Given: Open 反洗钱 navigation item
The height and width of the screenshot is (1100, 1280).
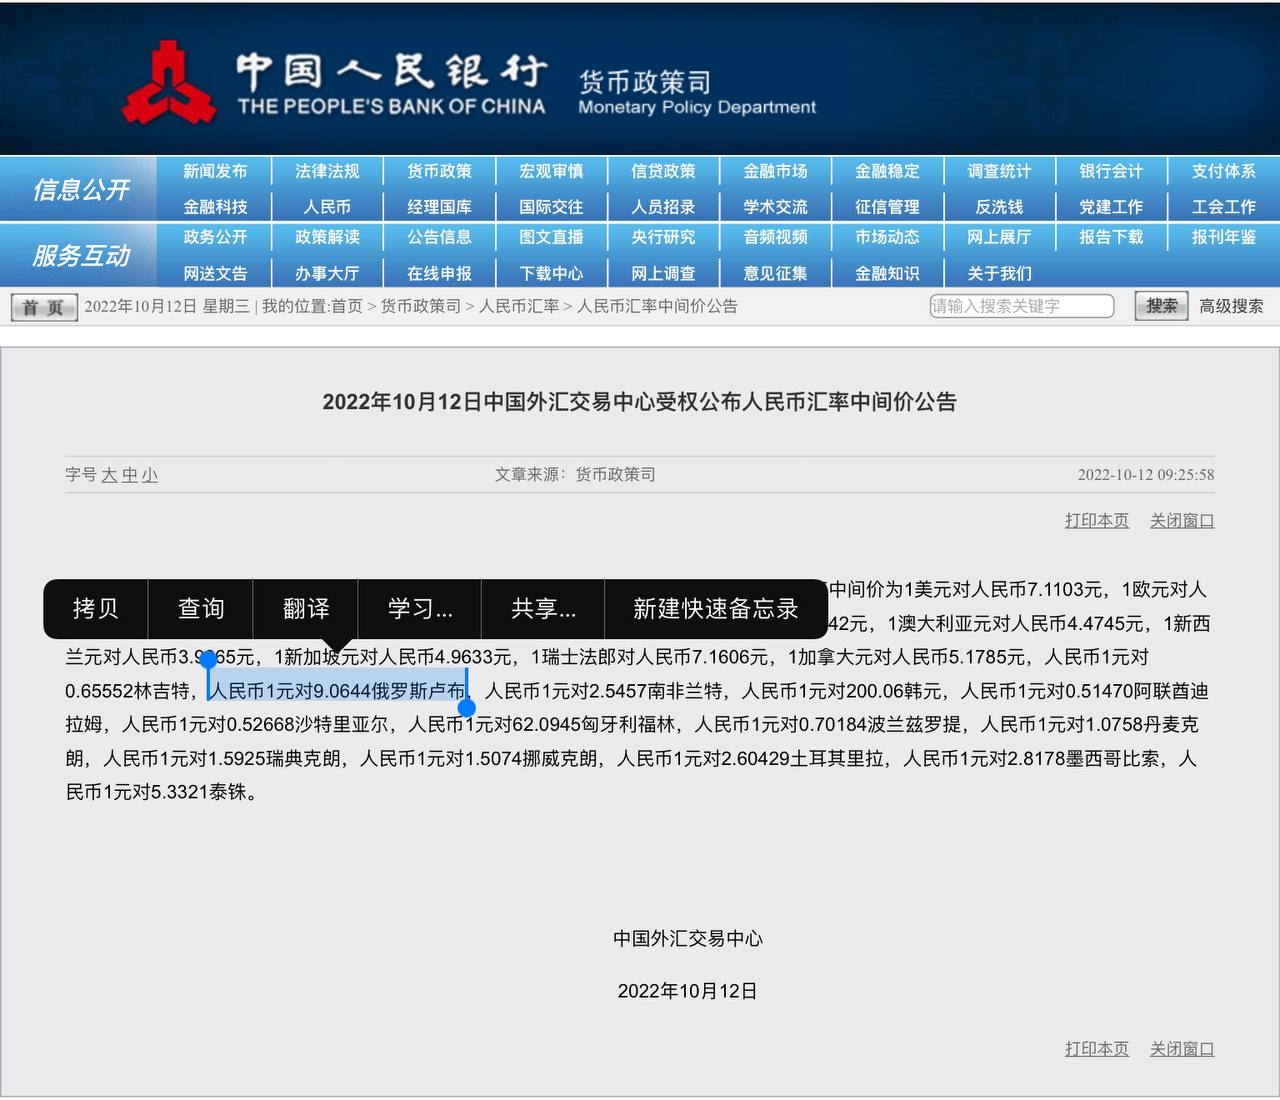Looking at the screenshot, I should tap(999, 207).
